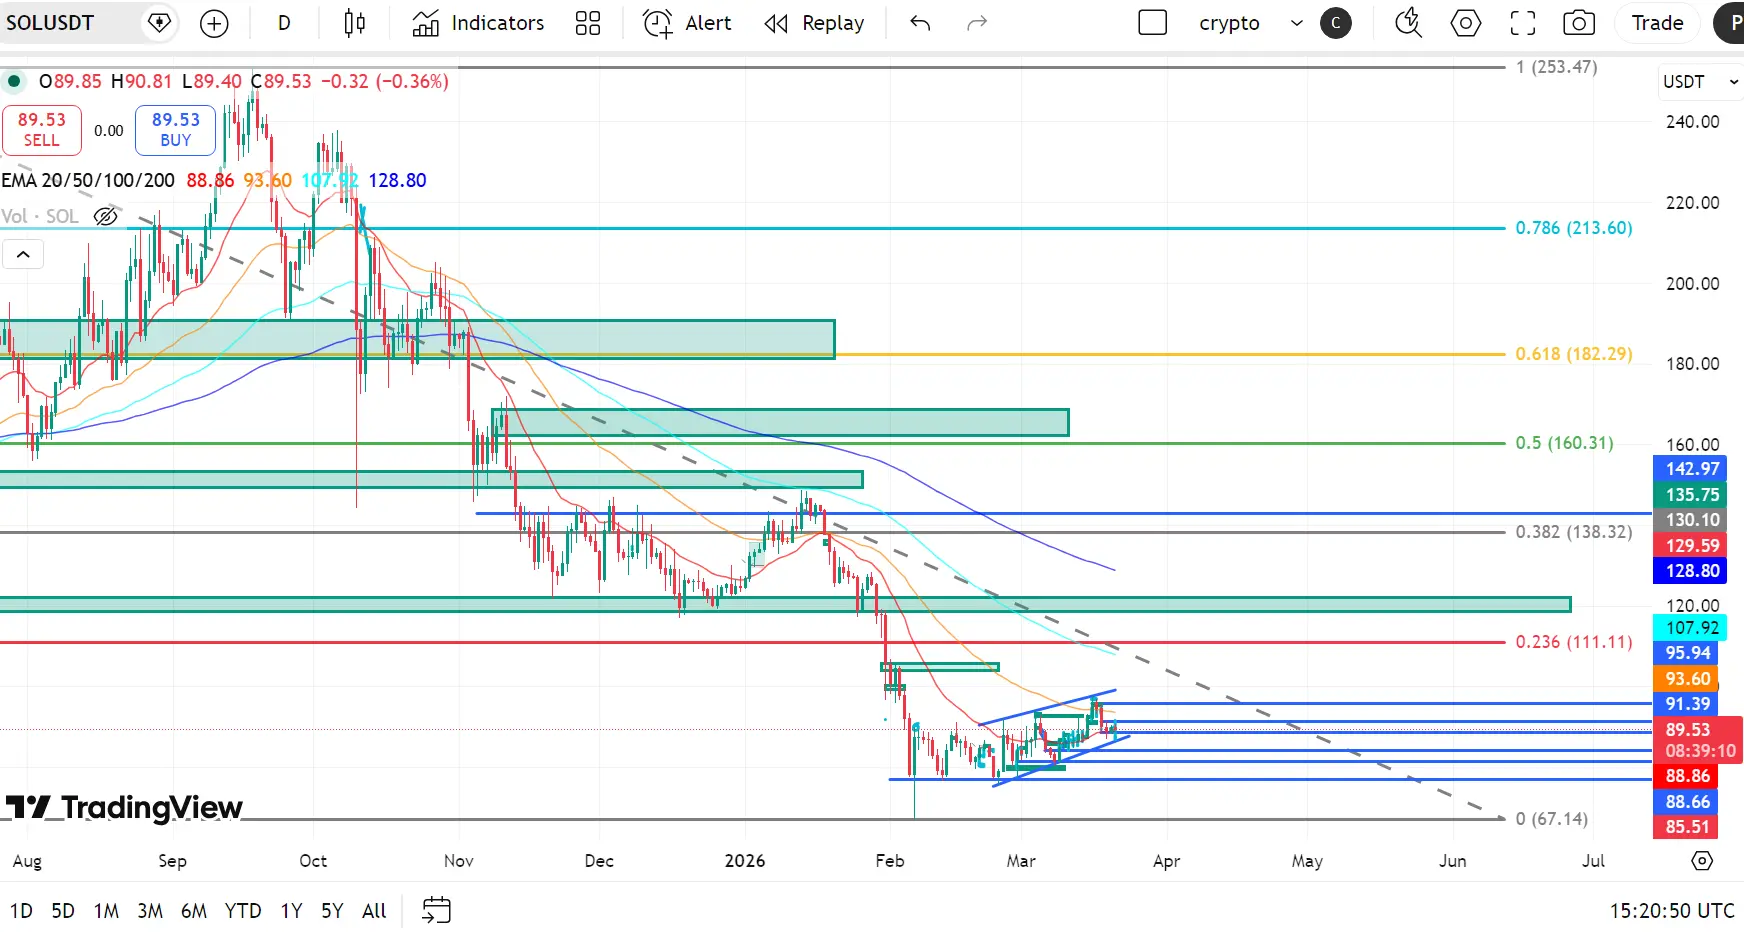1744x932 pixels.
Task: Click the 128.80 blue EMA price label
Action: pos(1692,571)
